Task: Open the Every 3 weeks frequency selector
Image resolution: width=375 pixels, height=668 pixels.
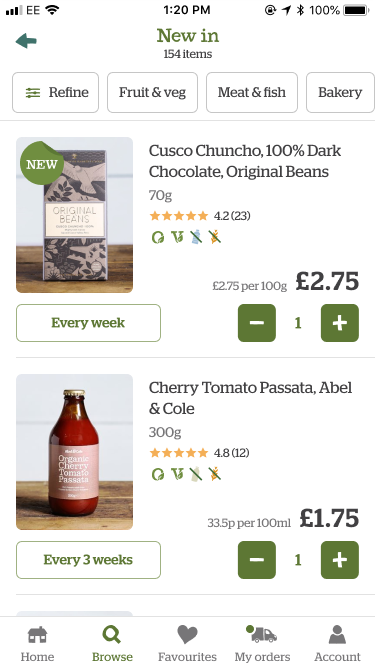Action: tap(88, 560)
